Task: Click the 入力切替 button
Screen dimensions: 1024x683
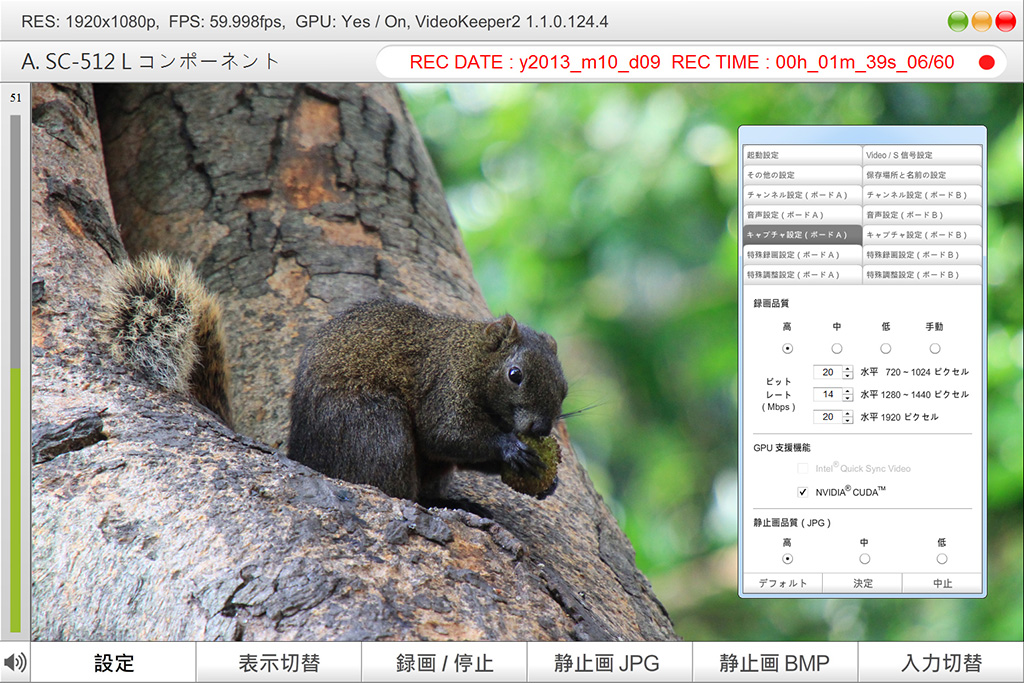Action: pos(941,663)
